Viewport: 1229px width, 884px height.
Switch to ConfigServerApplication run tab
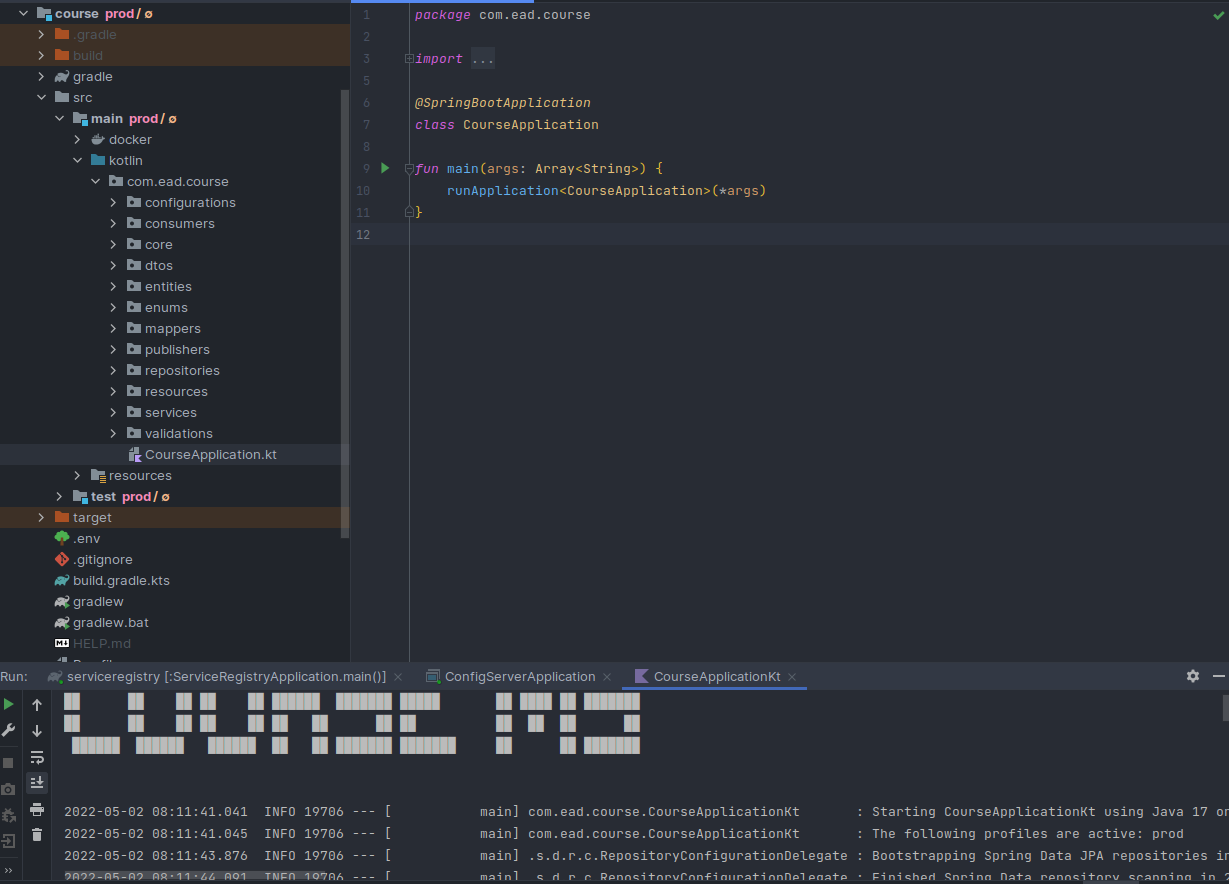coord(519,677)
